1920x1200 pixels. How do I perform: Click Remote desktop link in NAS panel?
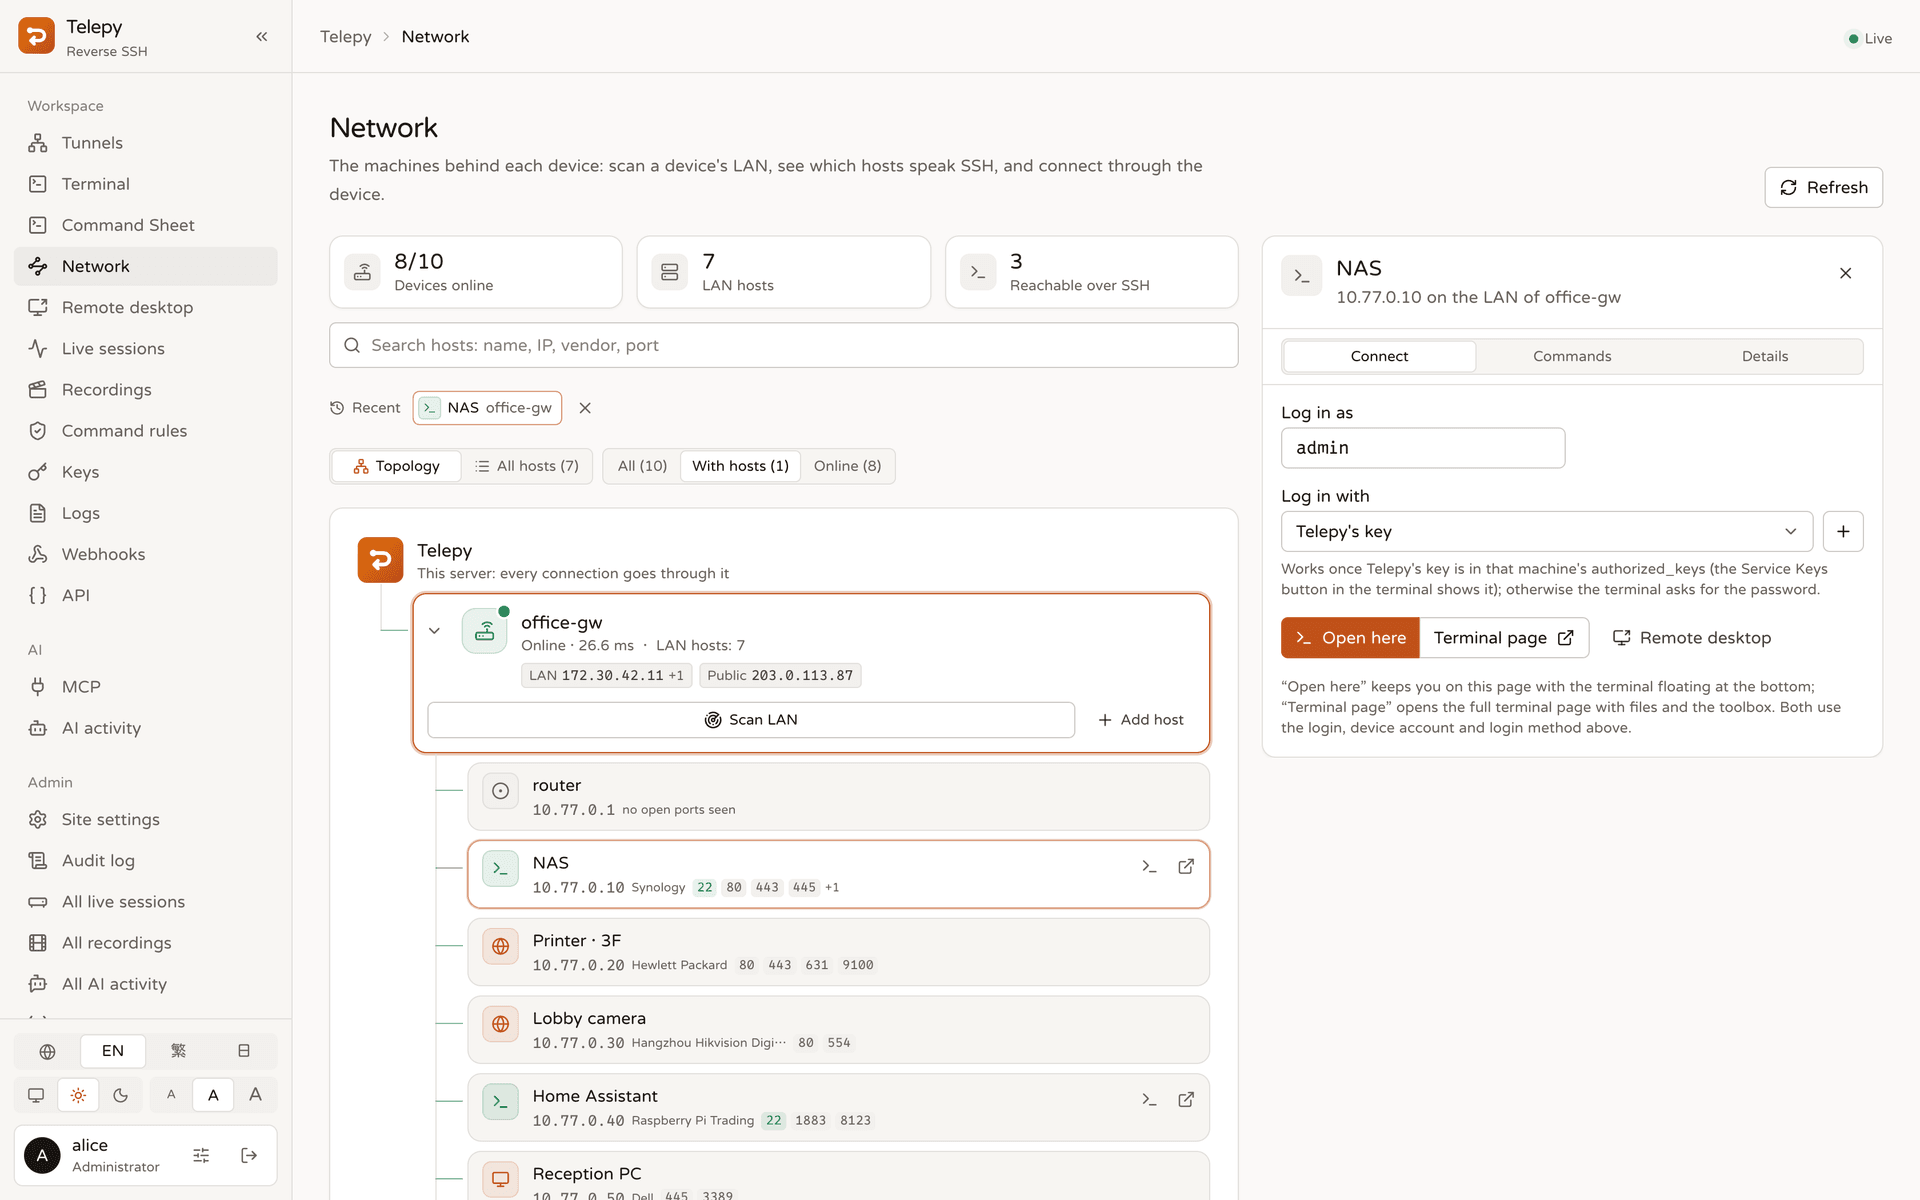[1692, 638]
